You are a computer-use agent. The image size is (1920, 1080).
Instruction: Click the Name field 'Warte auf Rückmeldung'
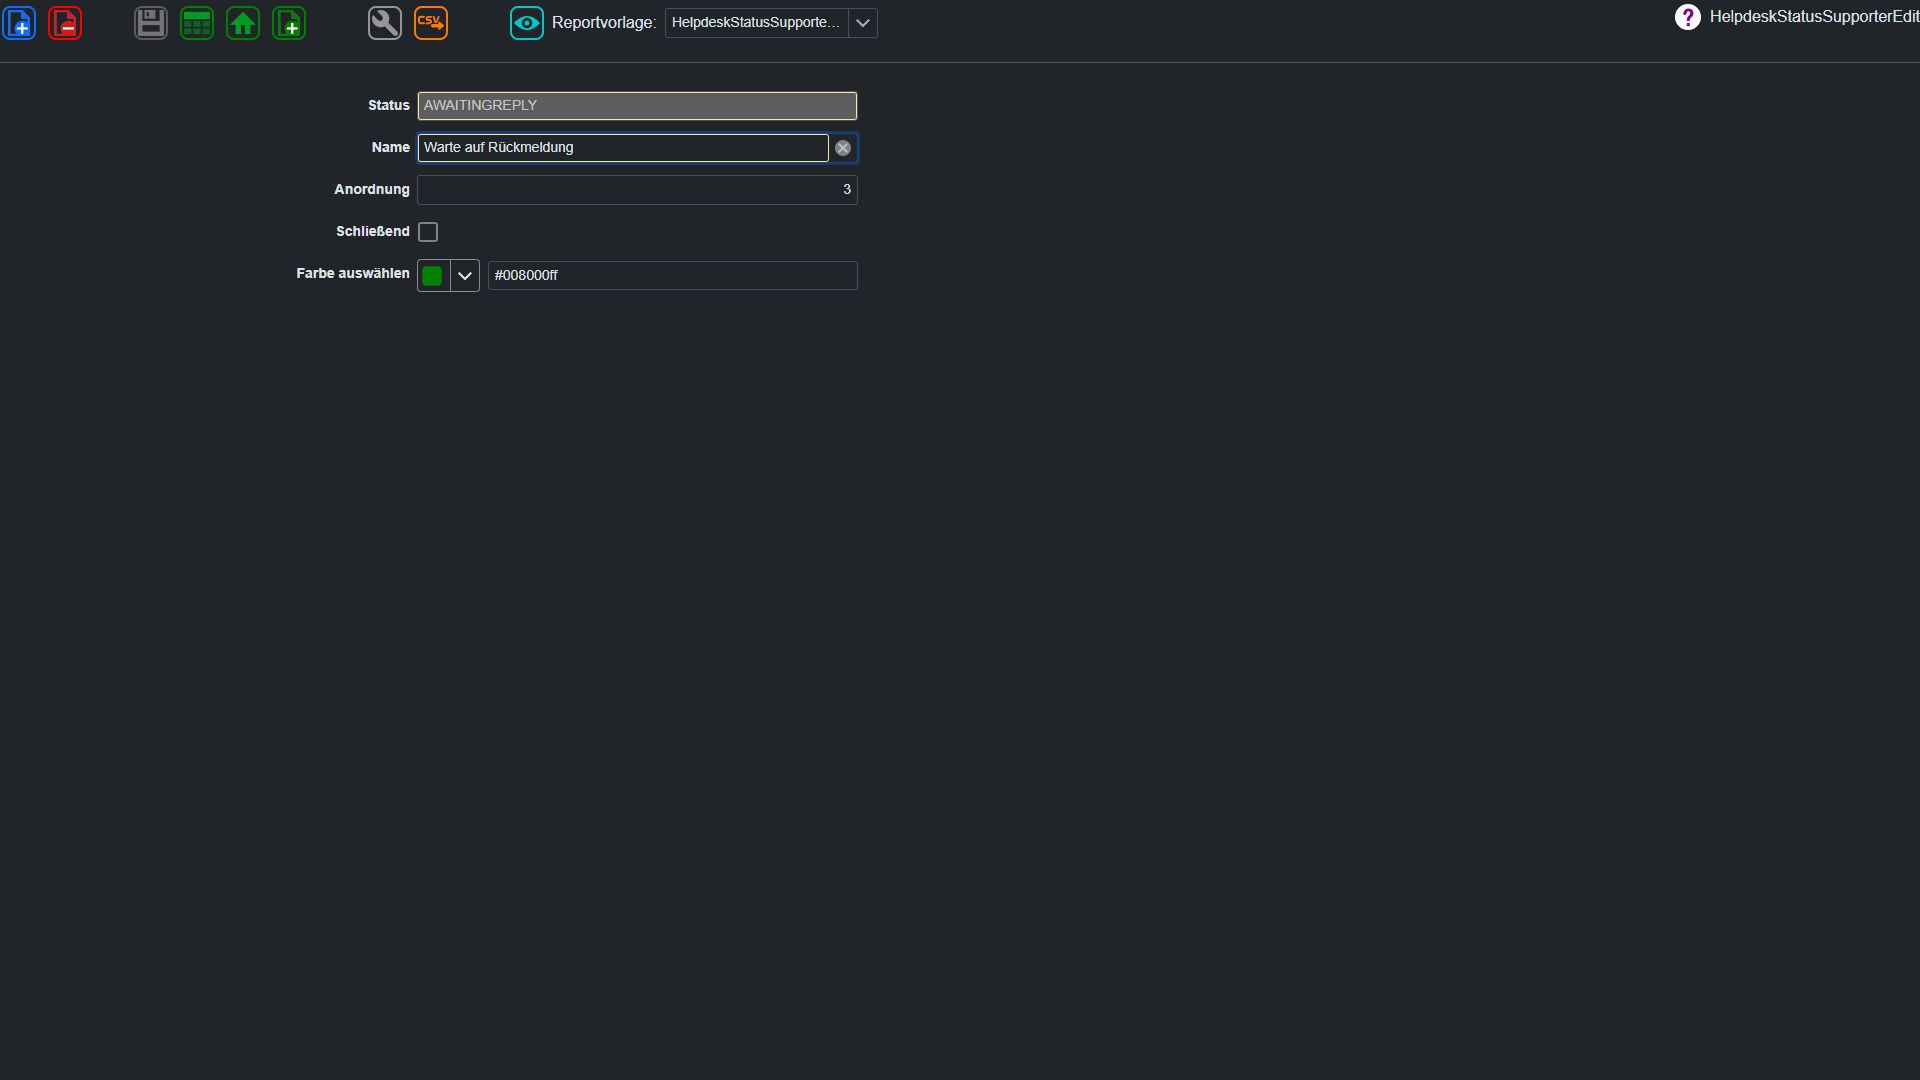[x=623, y=148]
